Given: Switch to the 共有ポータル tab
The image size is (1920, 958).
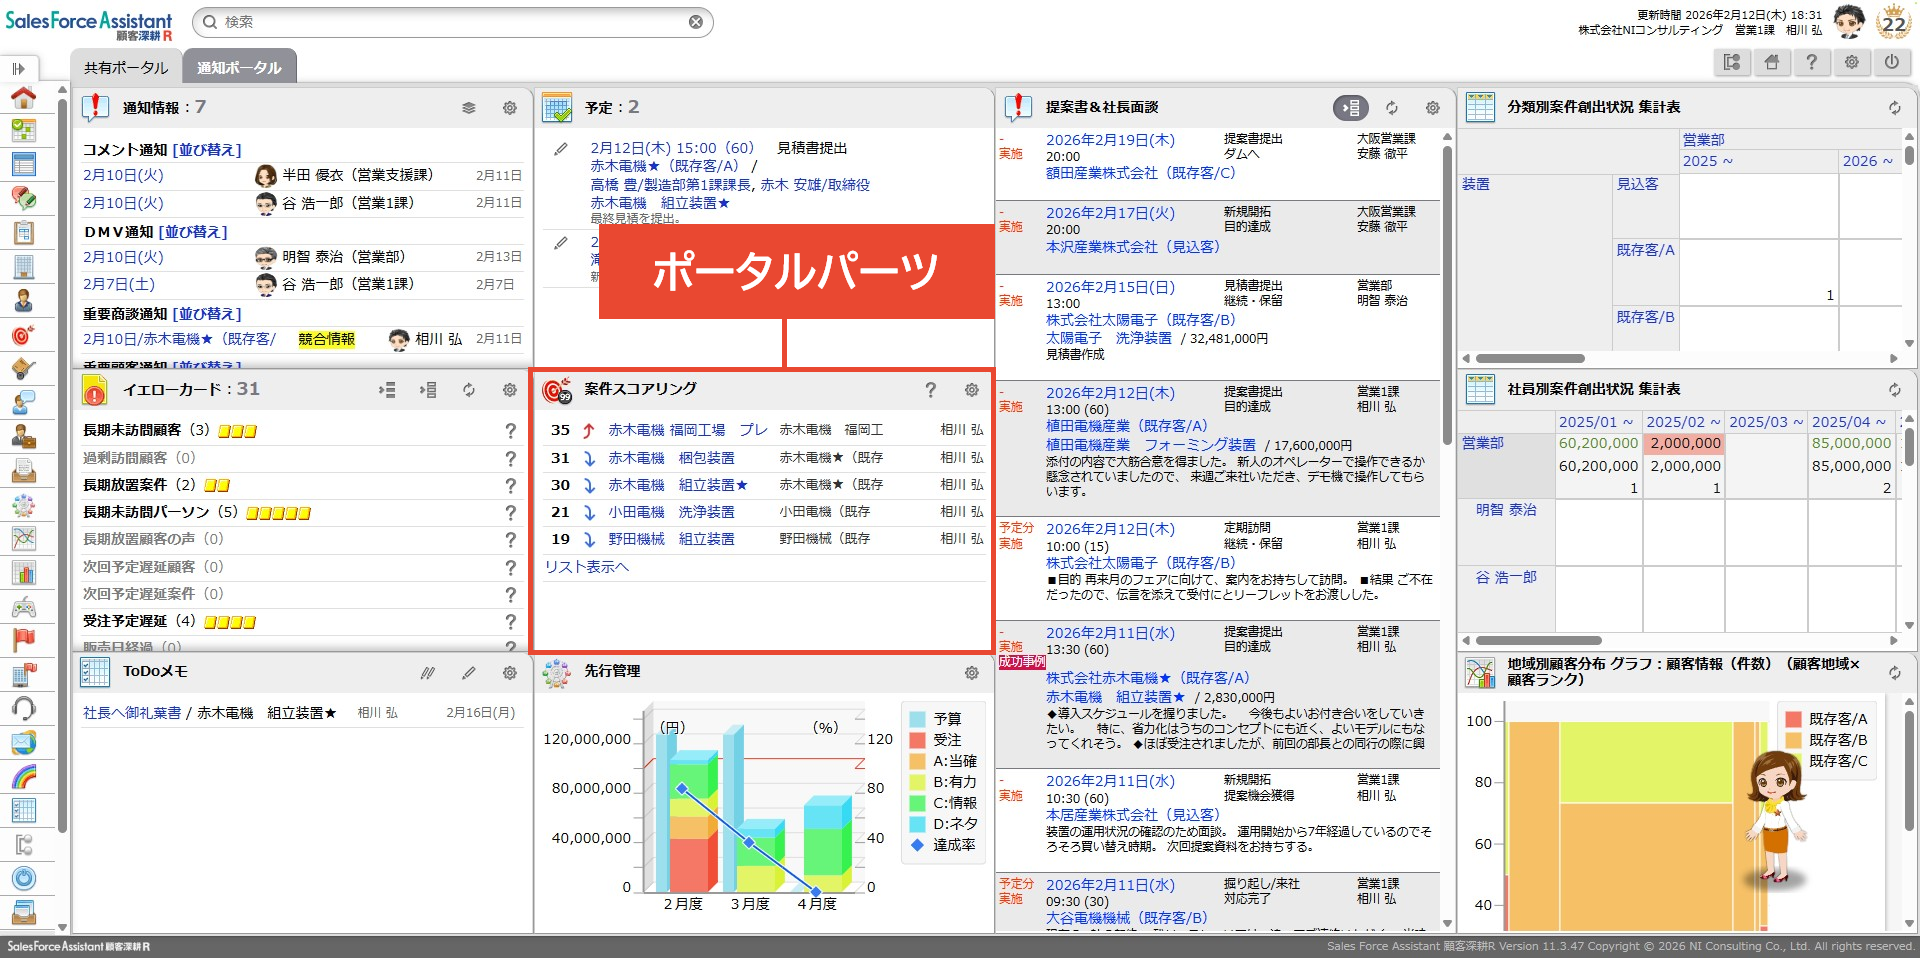Looking at the screenshot, I should pyautogui.click(x=126, y=68).
